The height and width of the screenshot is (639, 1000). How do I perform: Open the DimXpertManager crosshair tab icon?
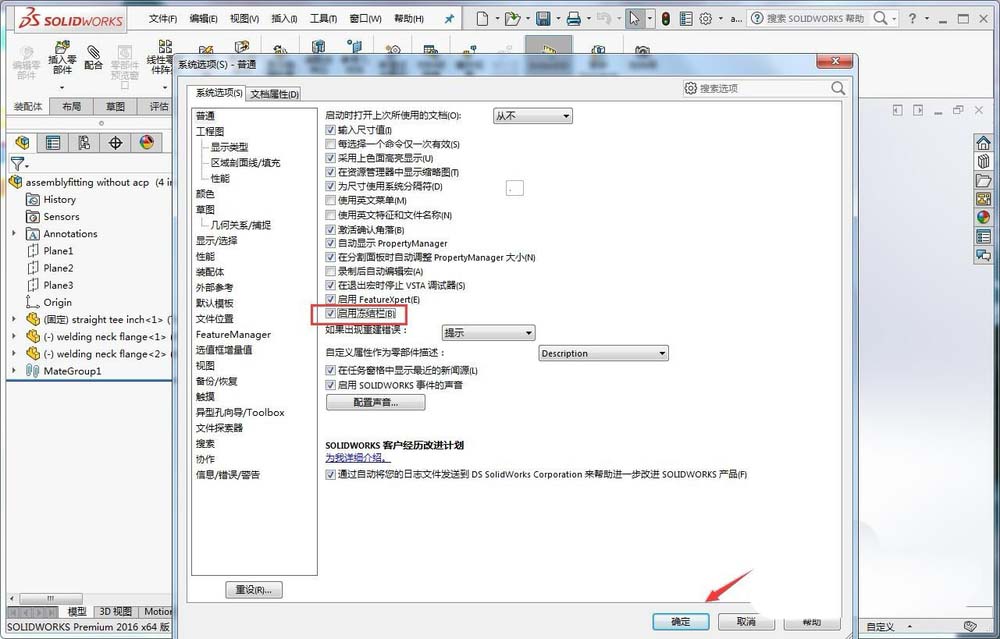(115, 143)
